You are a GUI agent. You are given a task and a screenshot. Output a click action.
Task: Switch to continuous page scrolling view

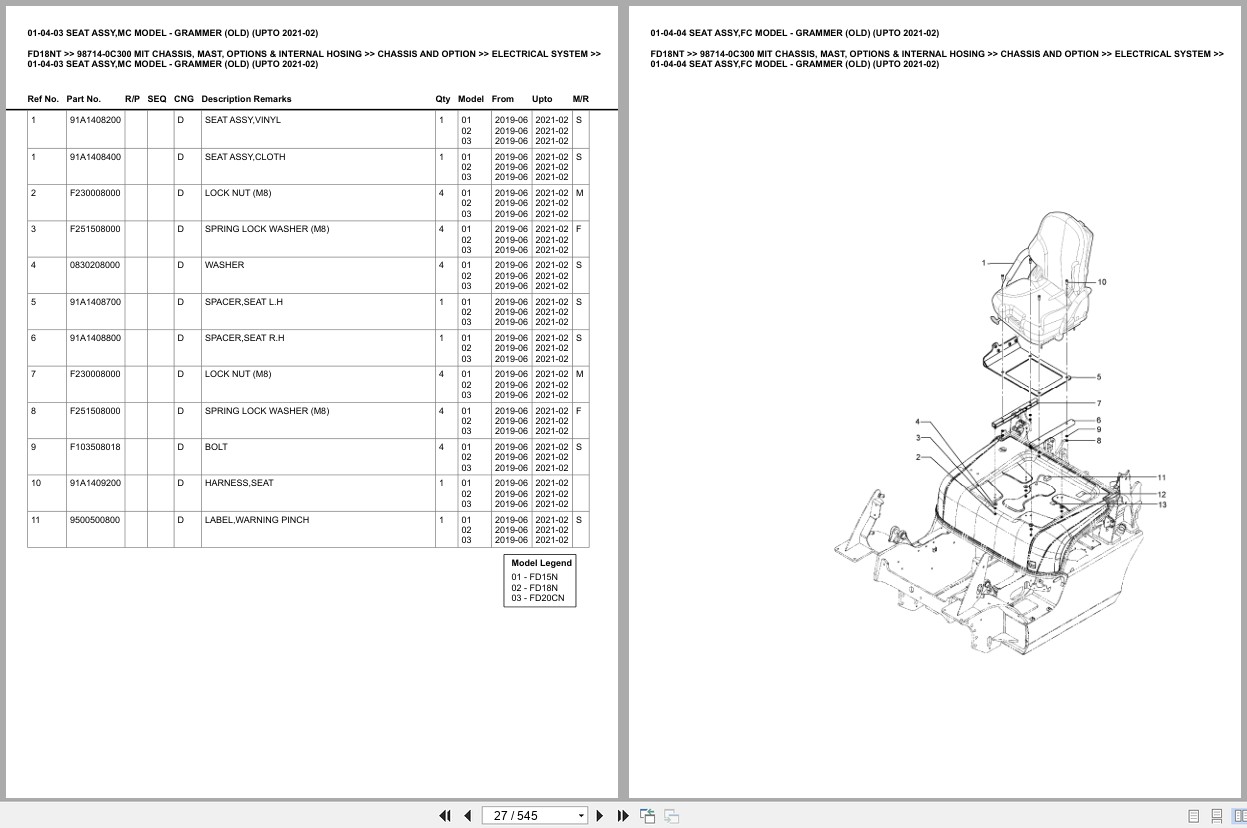(1216, 816)
